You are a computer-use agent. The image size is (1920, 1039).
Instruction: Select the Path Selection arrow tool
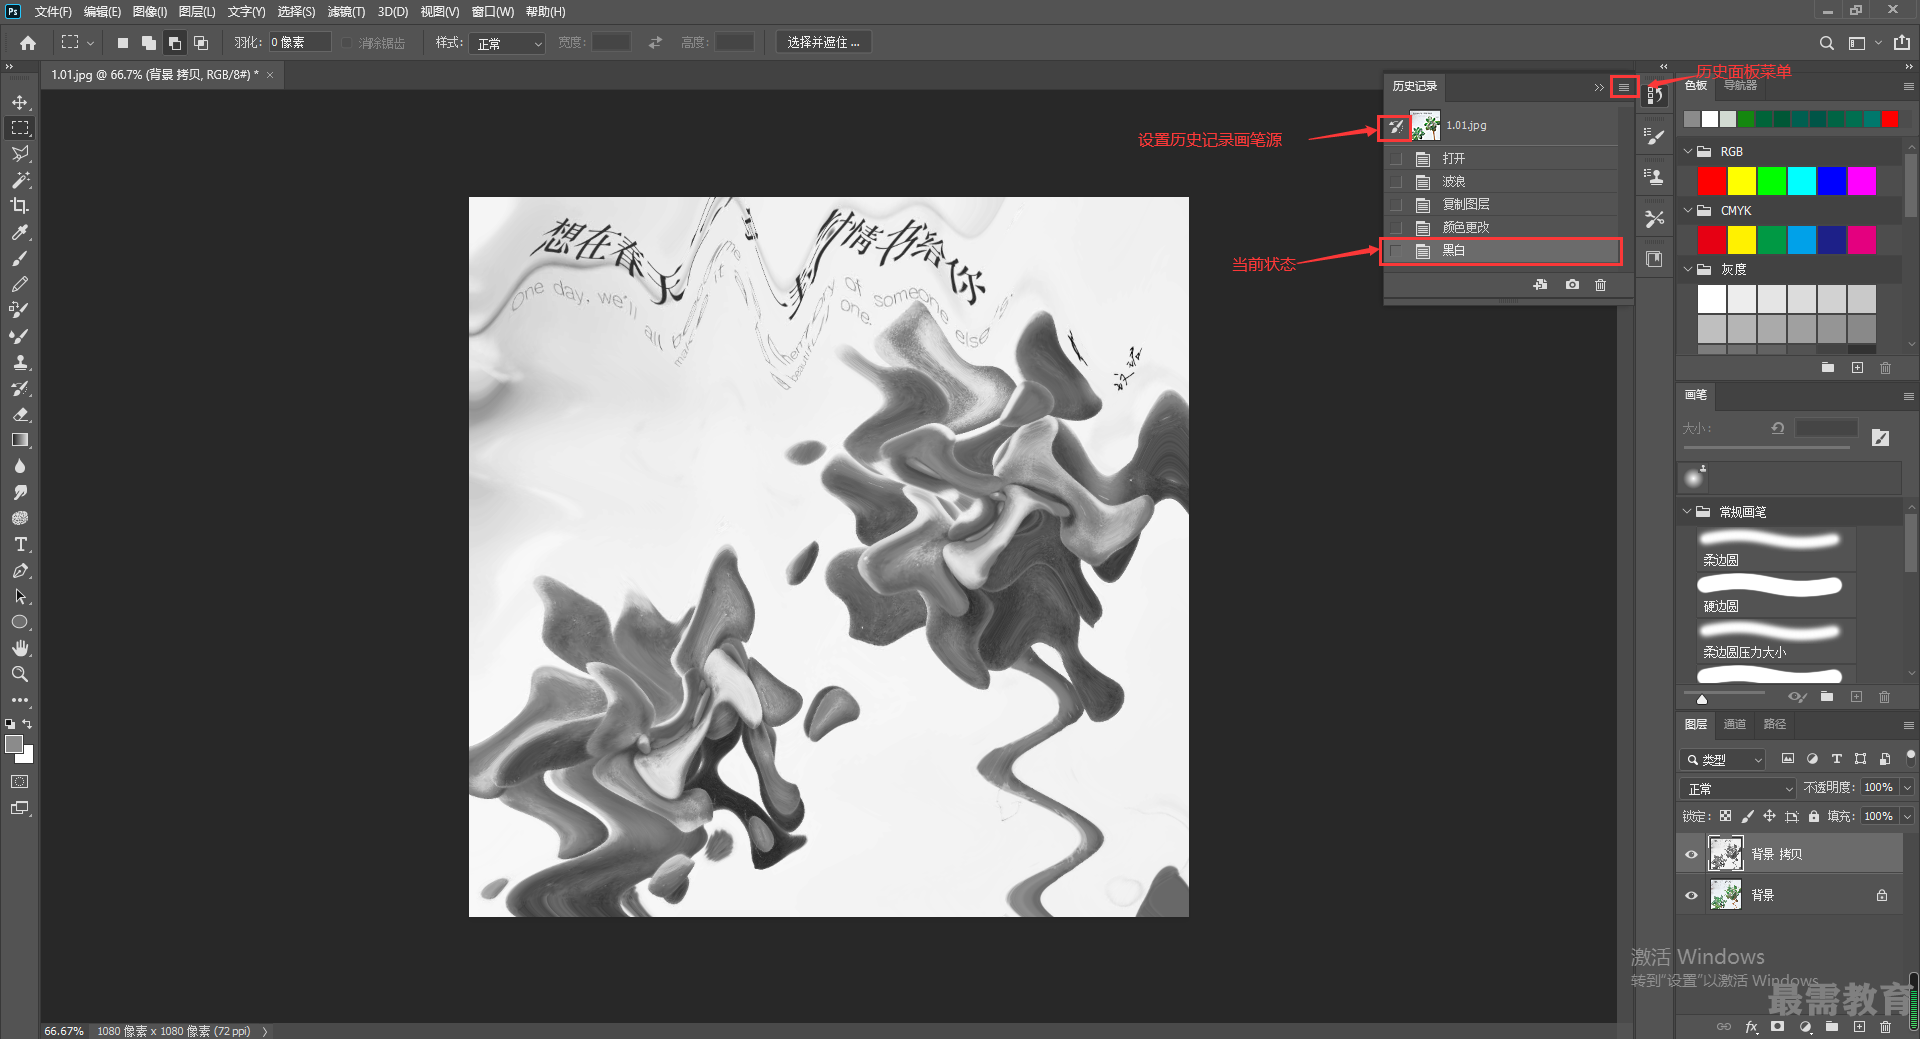click(x=20, y=596)
